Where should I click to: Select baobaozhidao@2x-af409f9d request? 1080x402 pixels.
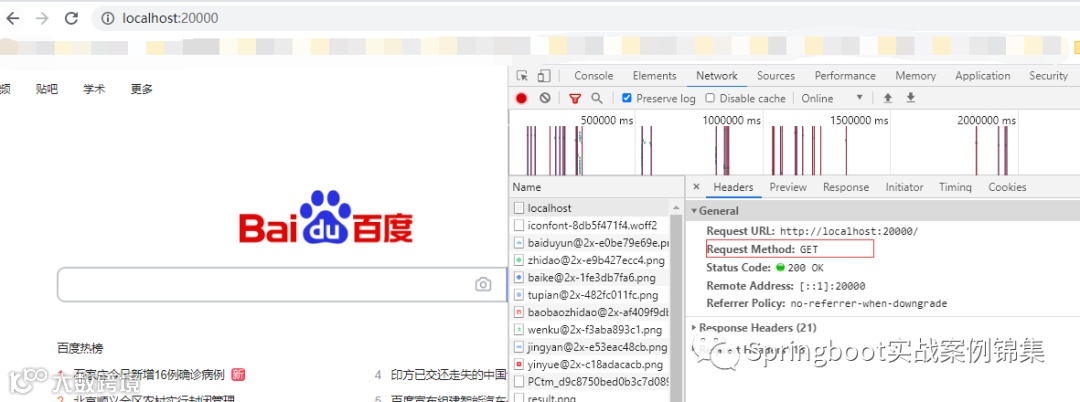click(591, 312)
